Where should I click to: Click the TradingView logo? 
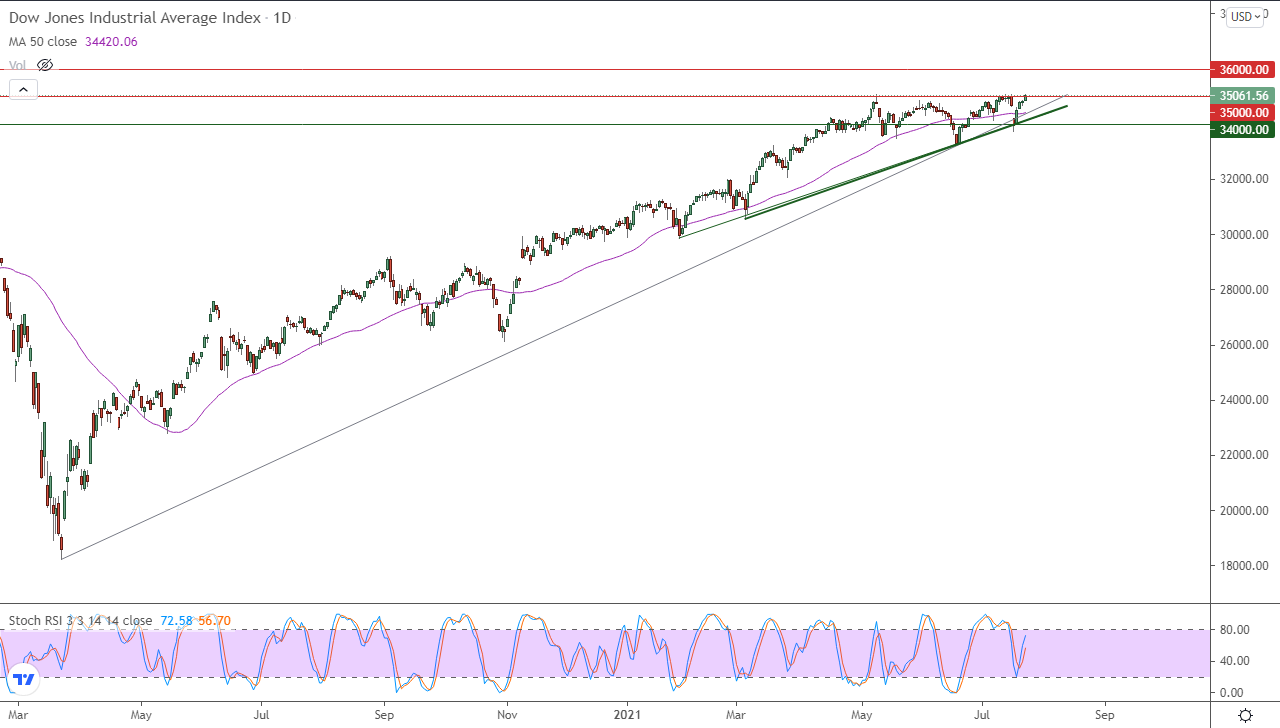coord(24,680)
